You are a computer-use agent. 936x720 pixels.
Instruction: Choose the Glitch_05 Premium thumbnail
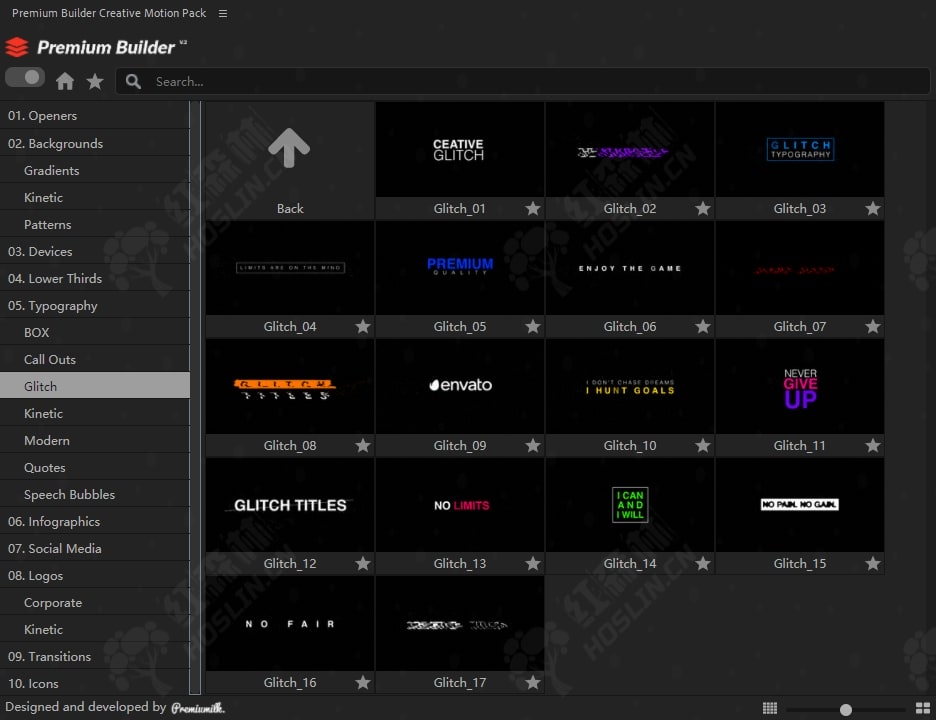click(460, 268)
